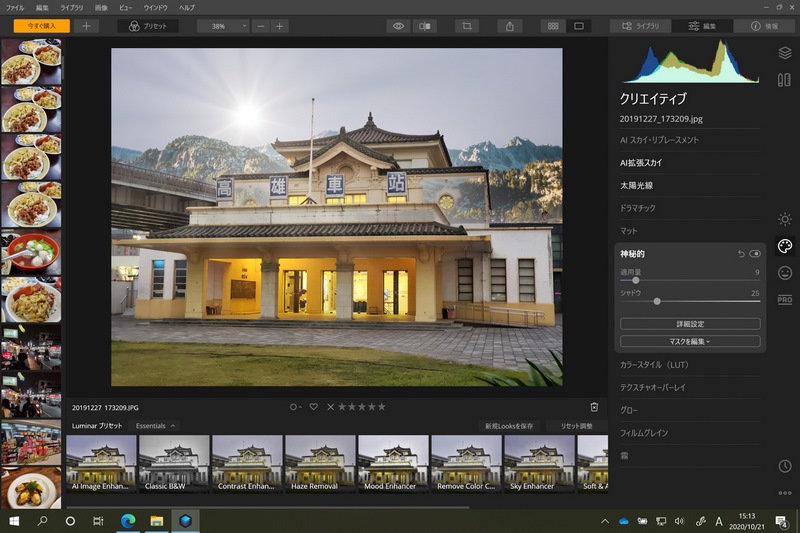
Task: Set rating with the fifth star
Action: [x=382, y=407]
